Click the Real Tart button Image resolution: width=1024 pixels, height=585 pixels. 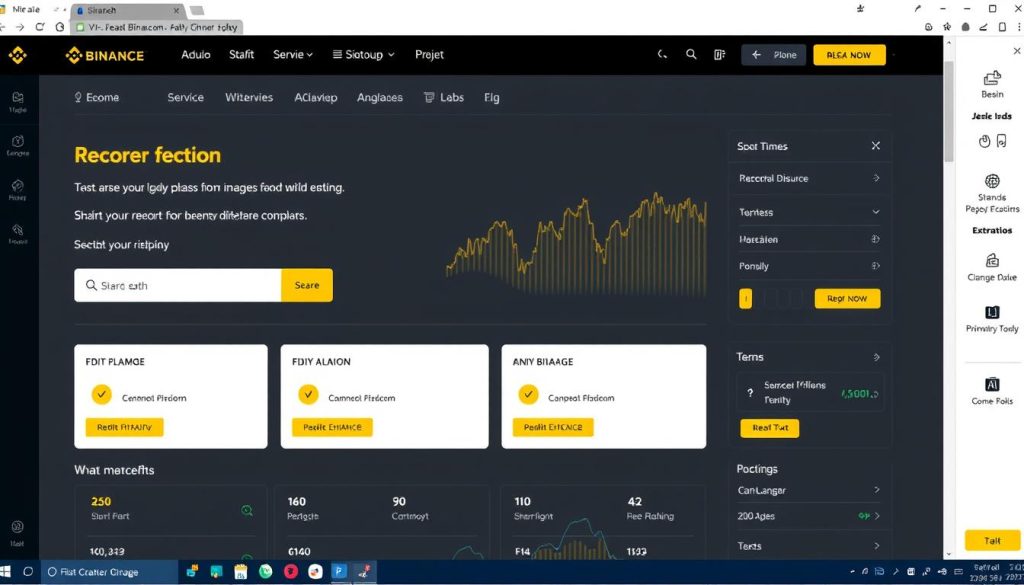[x=770, y=428]
